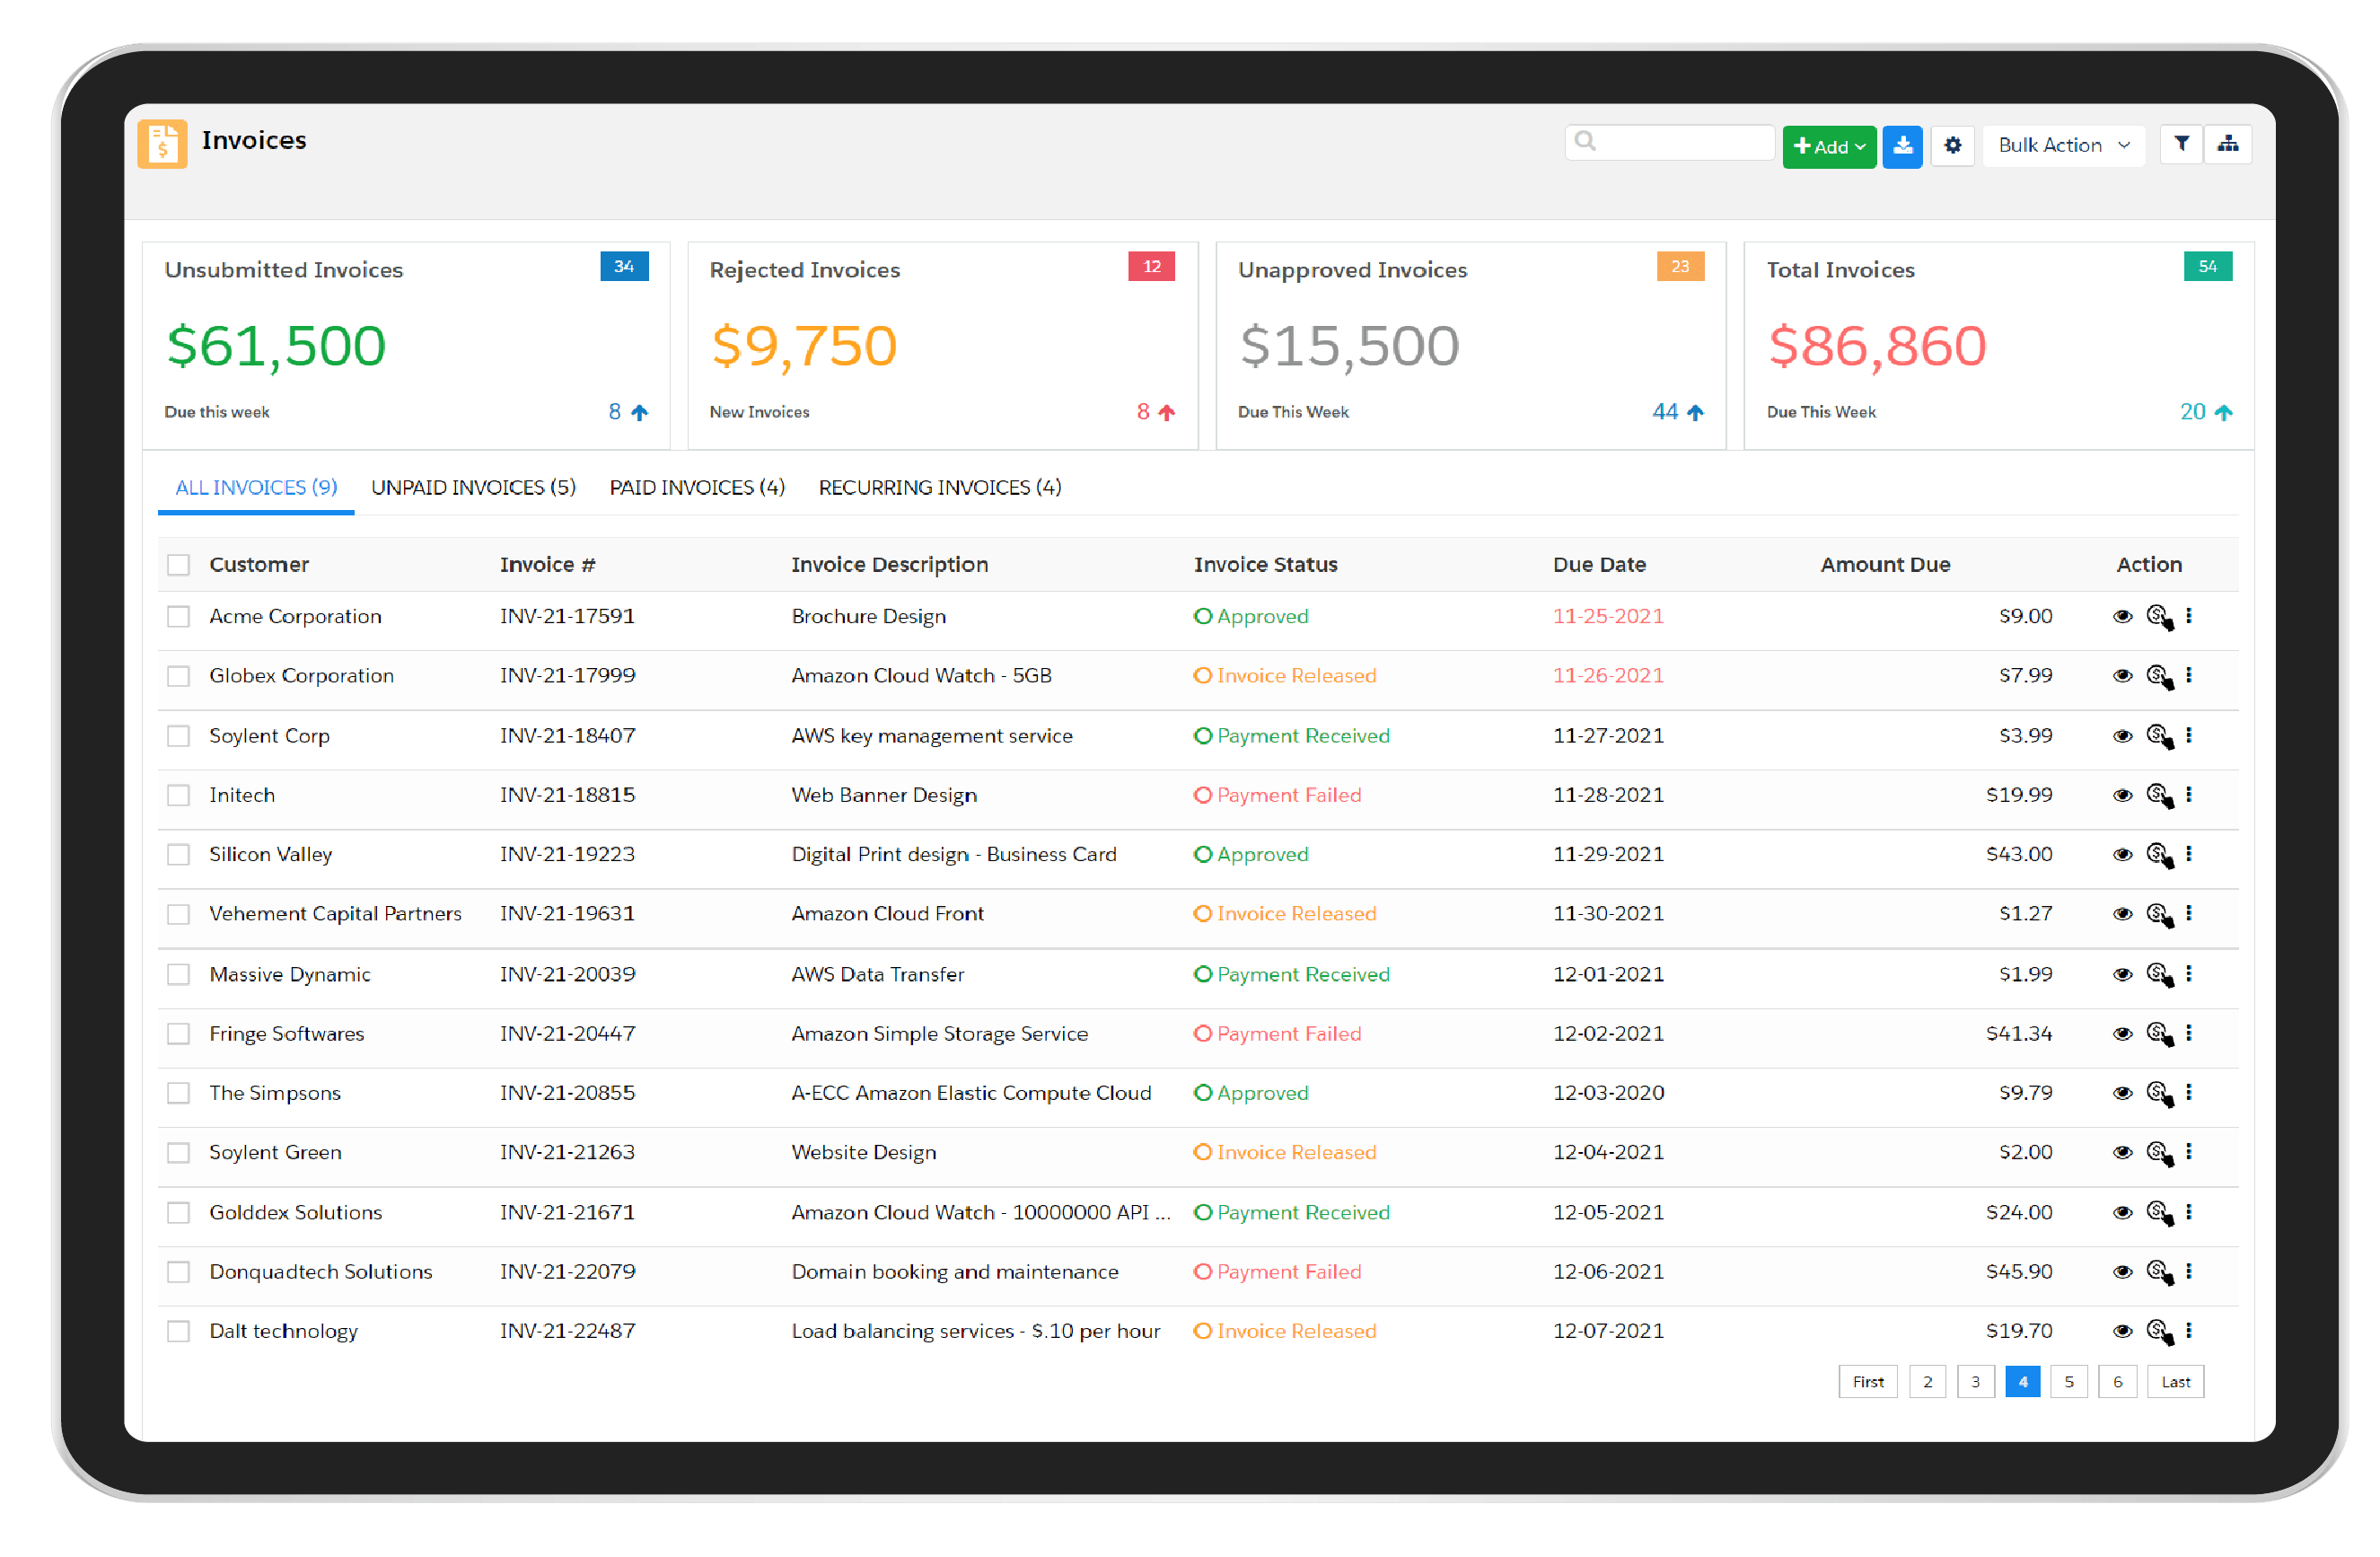Tick the Massive Dynamic invoice checkbox
The width and height of the screenshot is (2380, 1557).
click(x=179, y=975)
